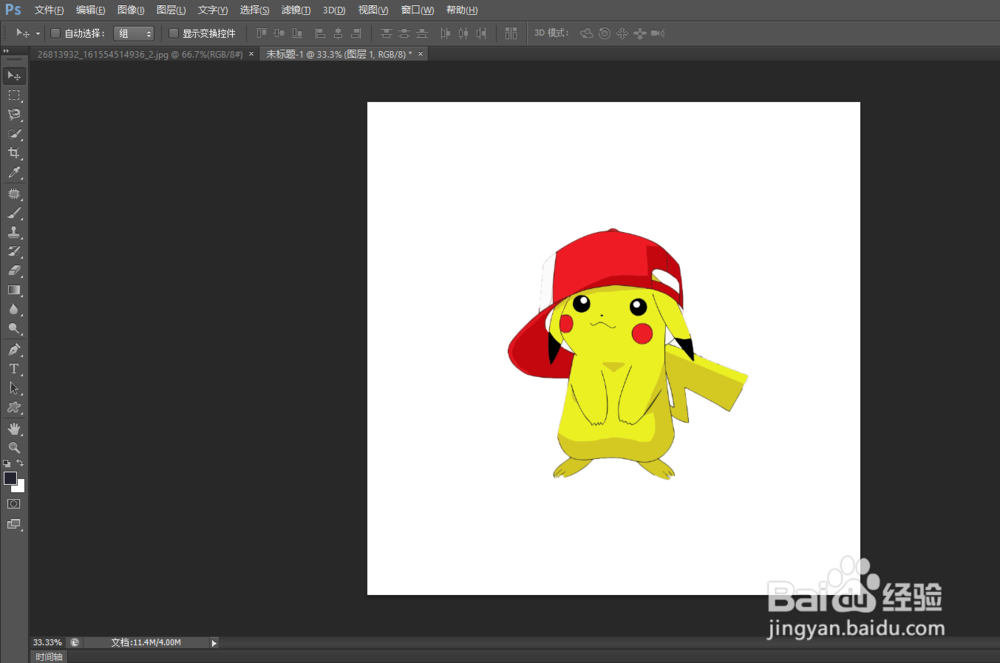The height and width of the screenshot is (663, 1000).
Task: Choose the Eraser tool
Action: coord(14,271)
